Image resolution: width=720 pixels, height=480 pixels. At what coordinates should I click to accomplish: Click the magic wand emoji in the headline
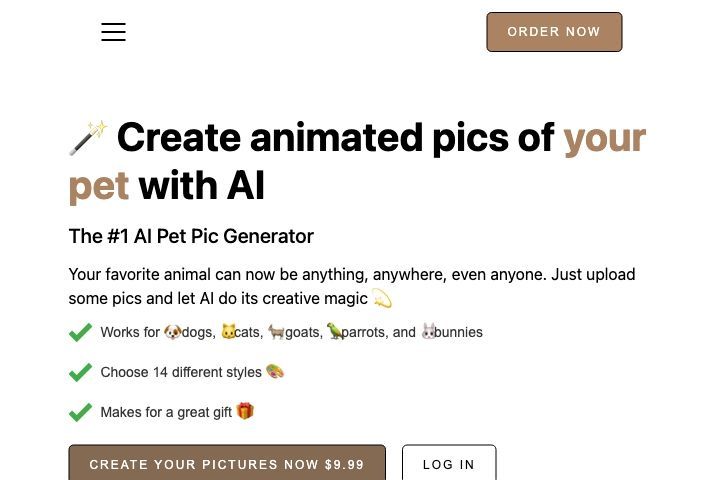click(89, 138)
